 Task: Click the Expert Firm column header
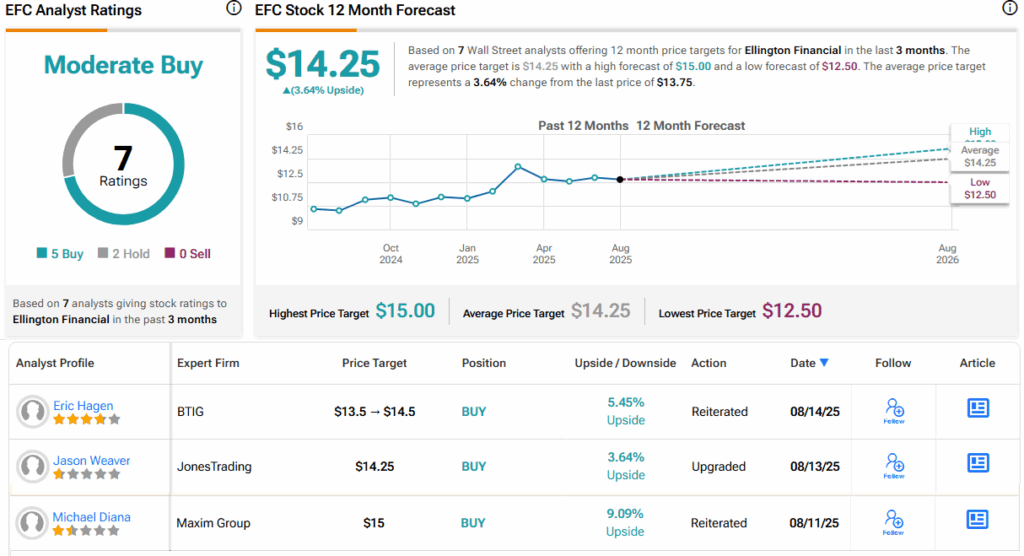pyautogui.click(x=208, y=363)
